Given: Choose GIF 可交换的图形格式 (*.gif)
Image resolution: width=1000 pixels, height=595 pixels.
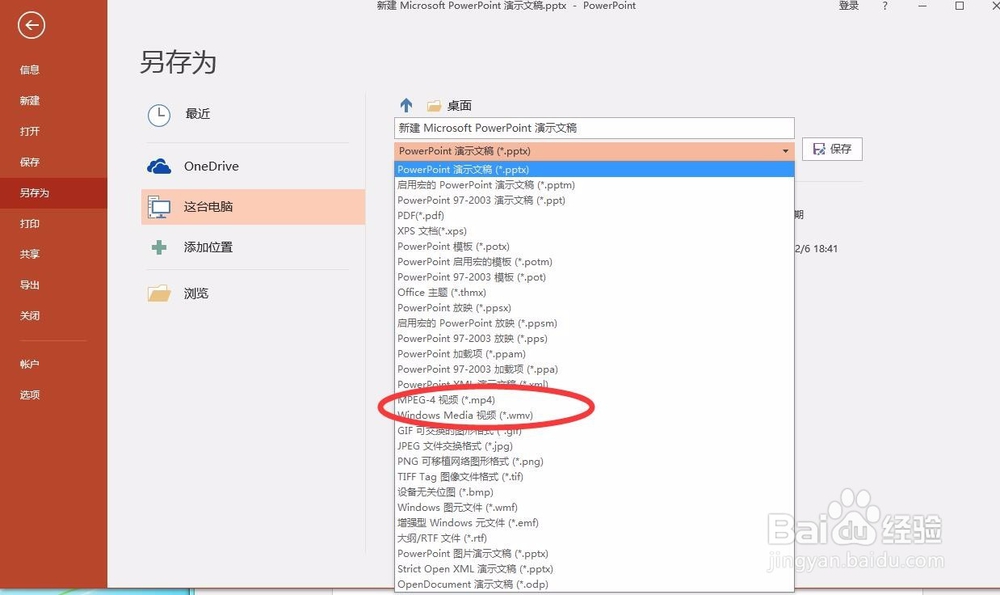Looking at the screenshot, I should coord(594,430).
